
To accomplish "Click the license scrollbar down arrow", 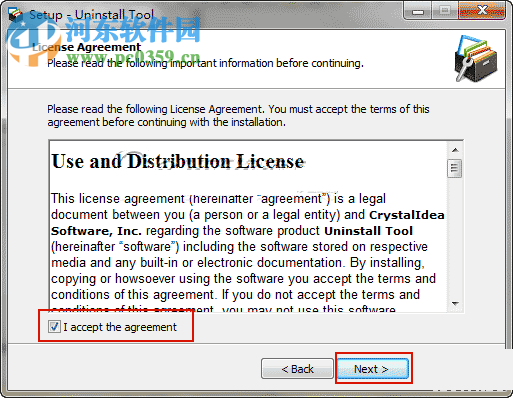I will coord(455,303).
